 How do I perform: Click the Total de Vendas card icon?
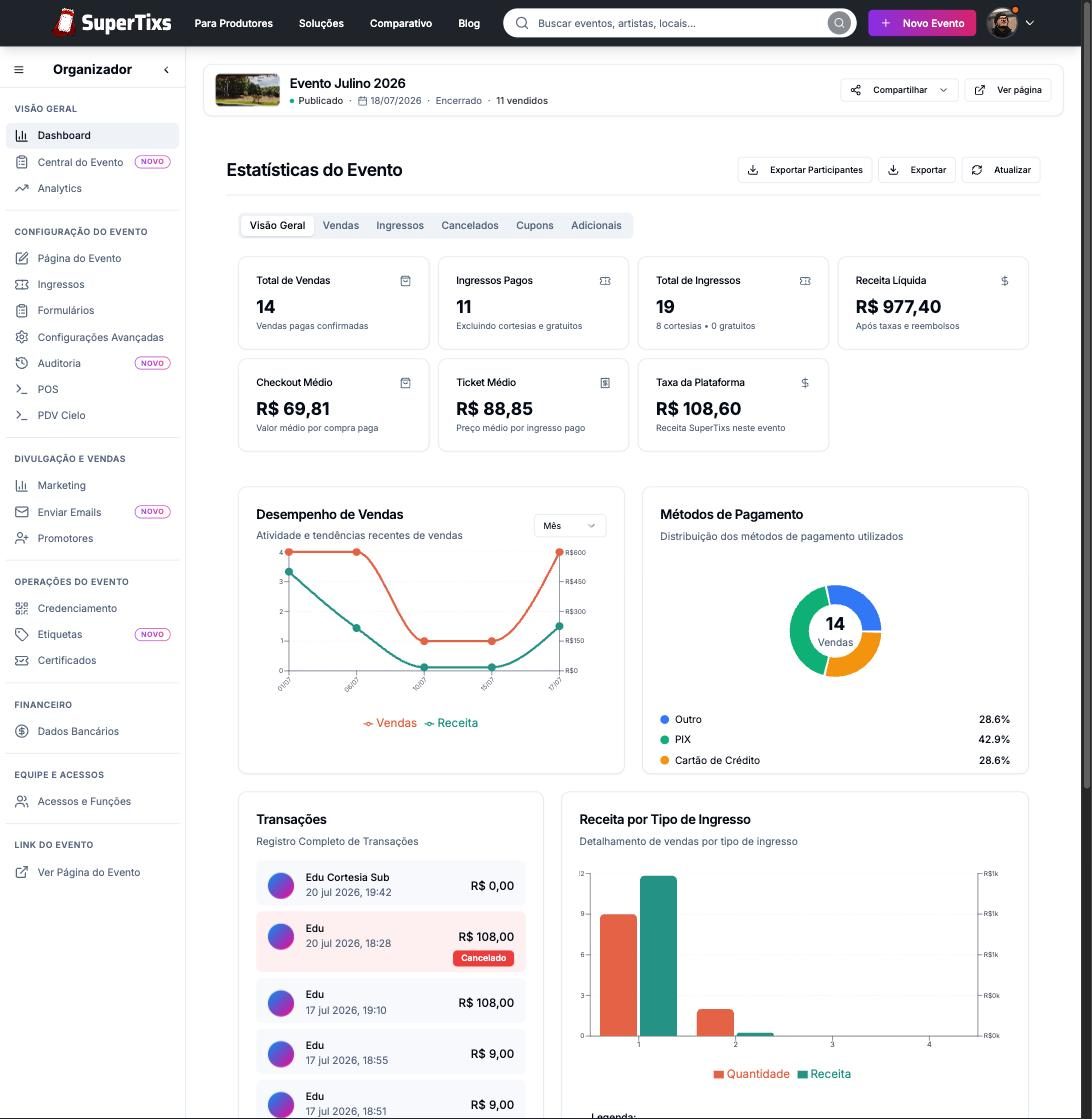(405, 281)
